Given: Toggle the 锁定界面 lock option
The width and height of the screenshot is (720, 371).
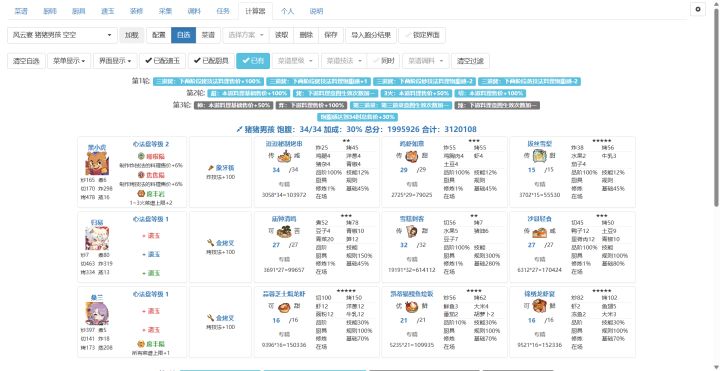Looking at the screenshot, I should 422,35.
